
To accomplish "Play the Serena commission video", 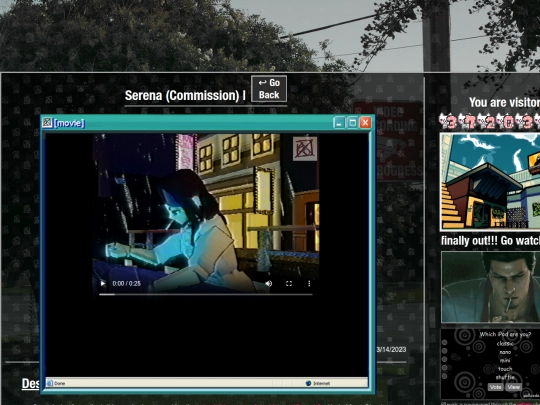I will [x=103, y=283].
